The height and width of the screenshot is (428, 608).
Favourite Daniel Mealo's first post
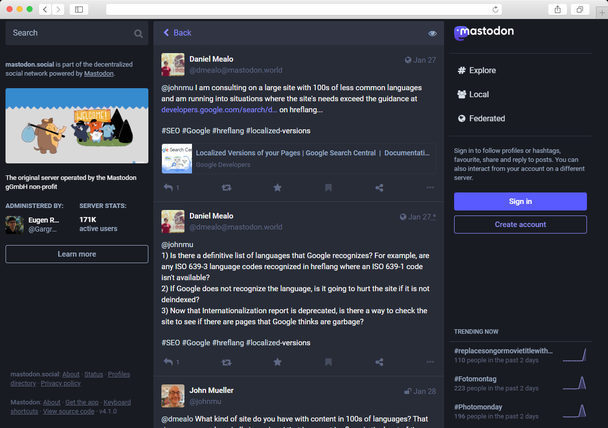277,188
